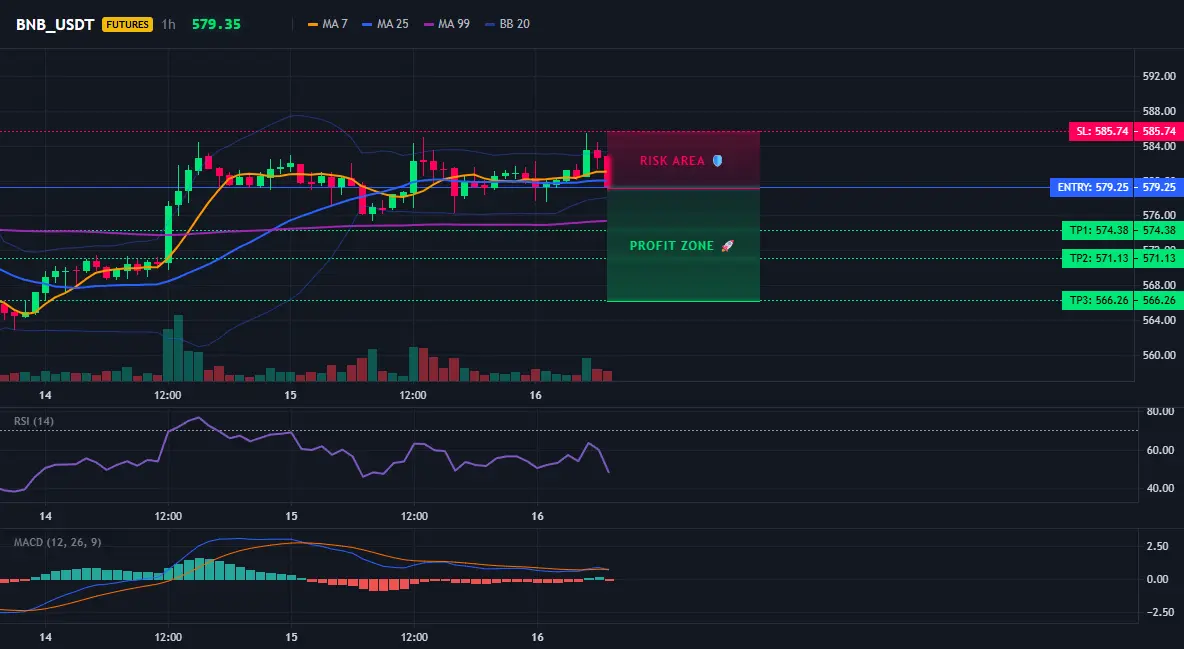Click the 2.50 MACD axis value
This screenshot has height=649, width=1184.
tap(1158, 546)
